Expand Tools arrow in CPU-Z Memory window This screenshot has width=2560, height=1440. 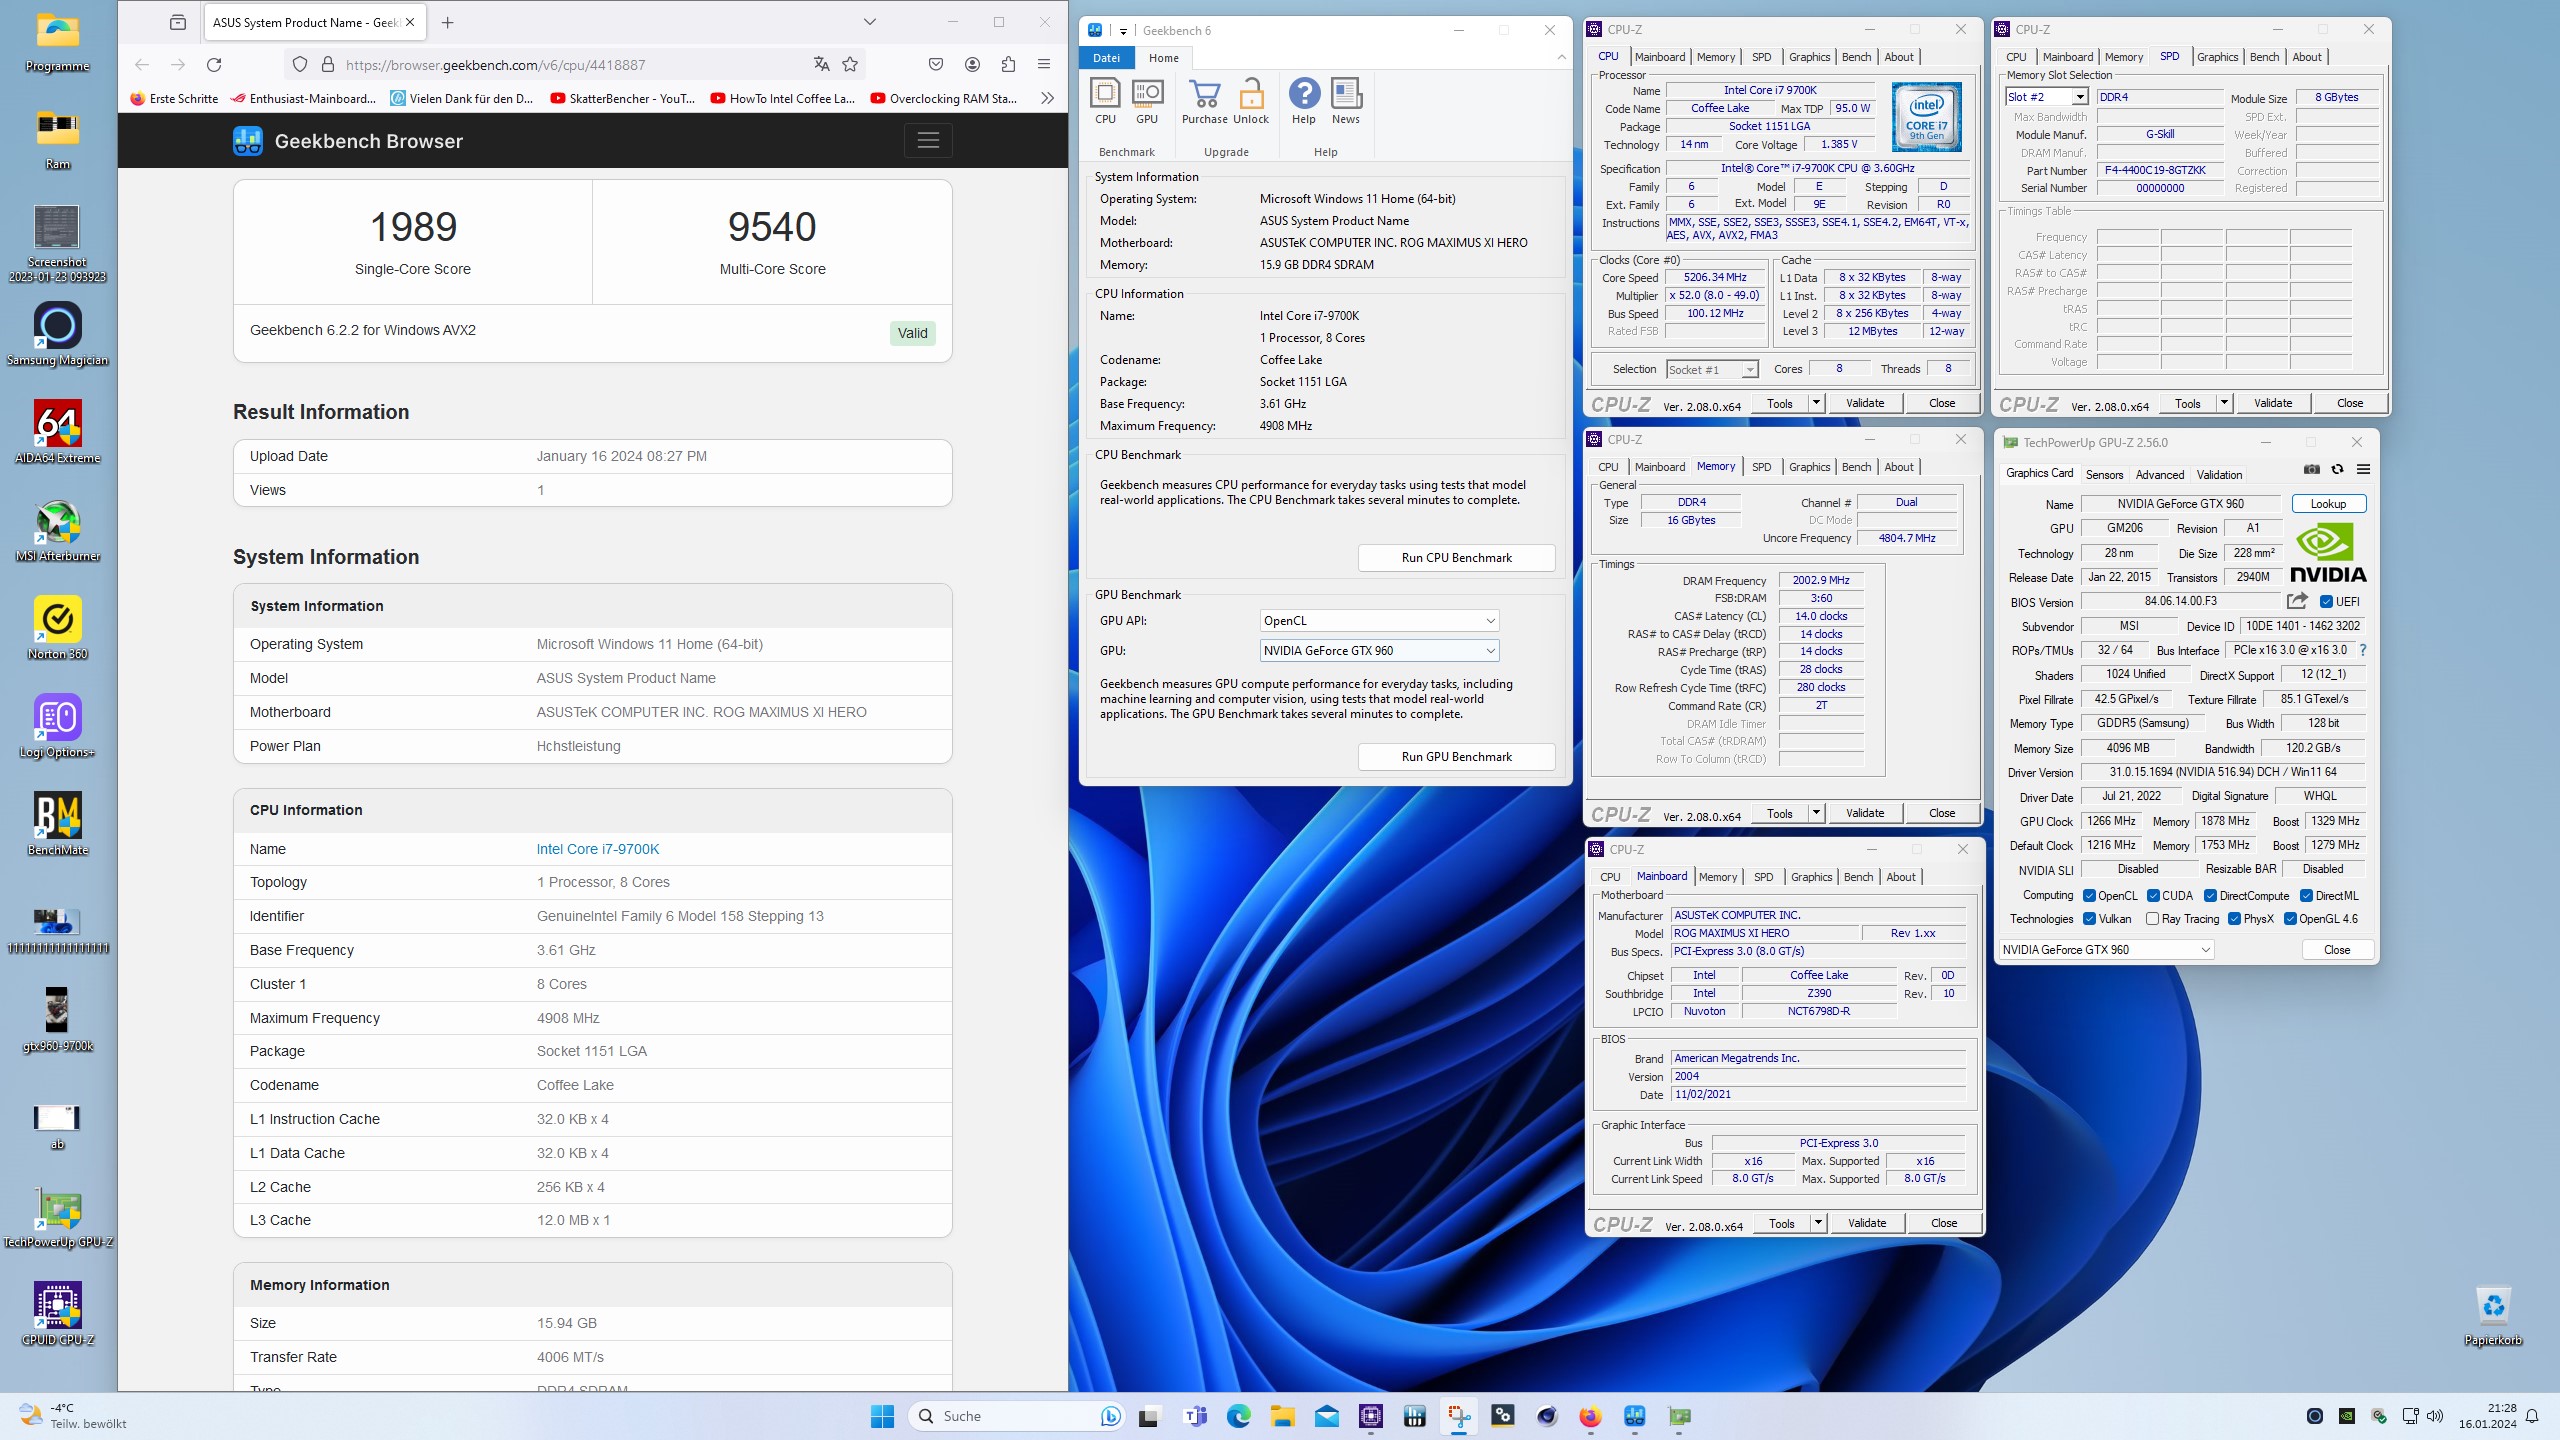pos(1816,813)
